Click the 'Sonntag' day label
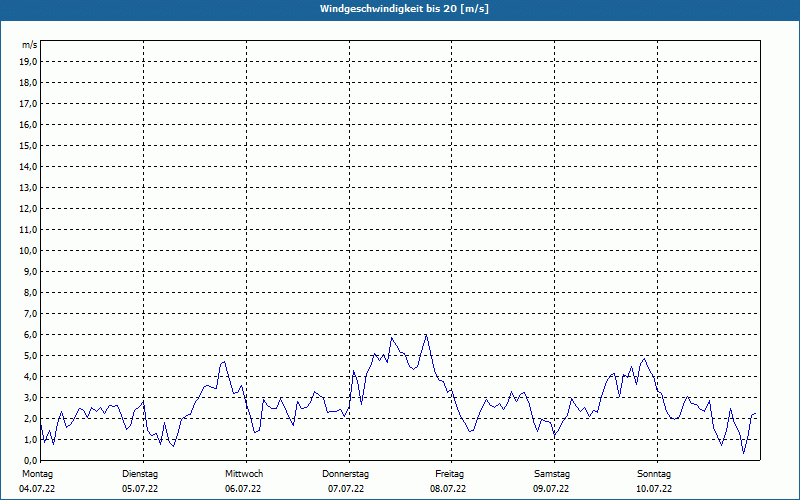The width and height of the screenshot is (800, 500). point(654,474)
